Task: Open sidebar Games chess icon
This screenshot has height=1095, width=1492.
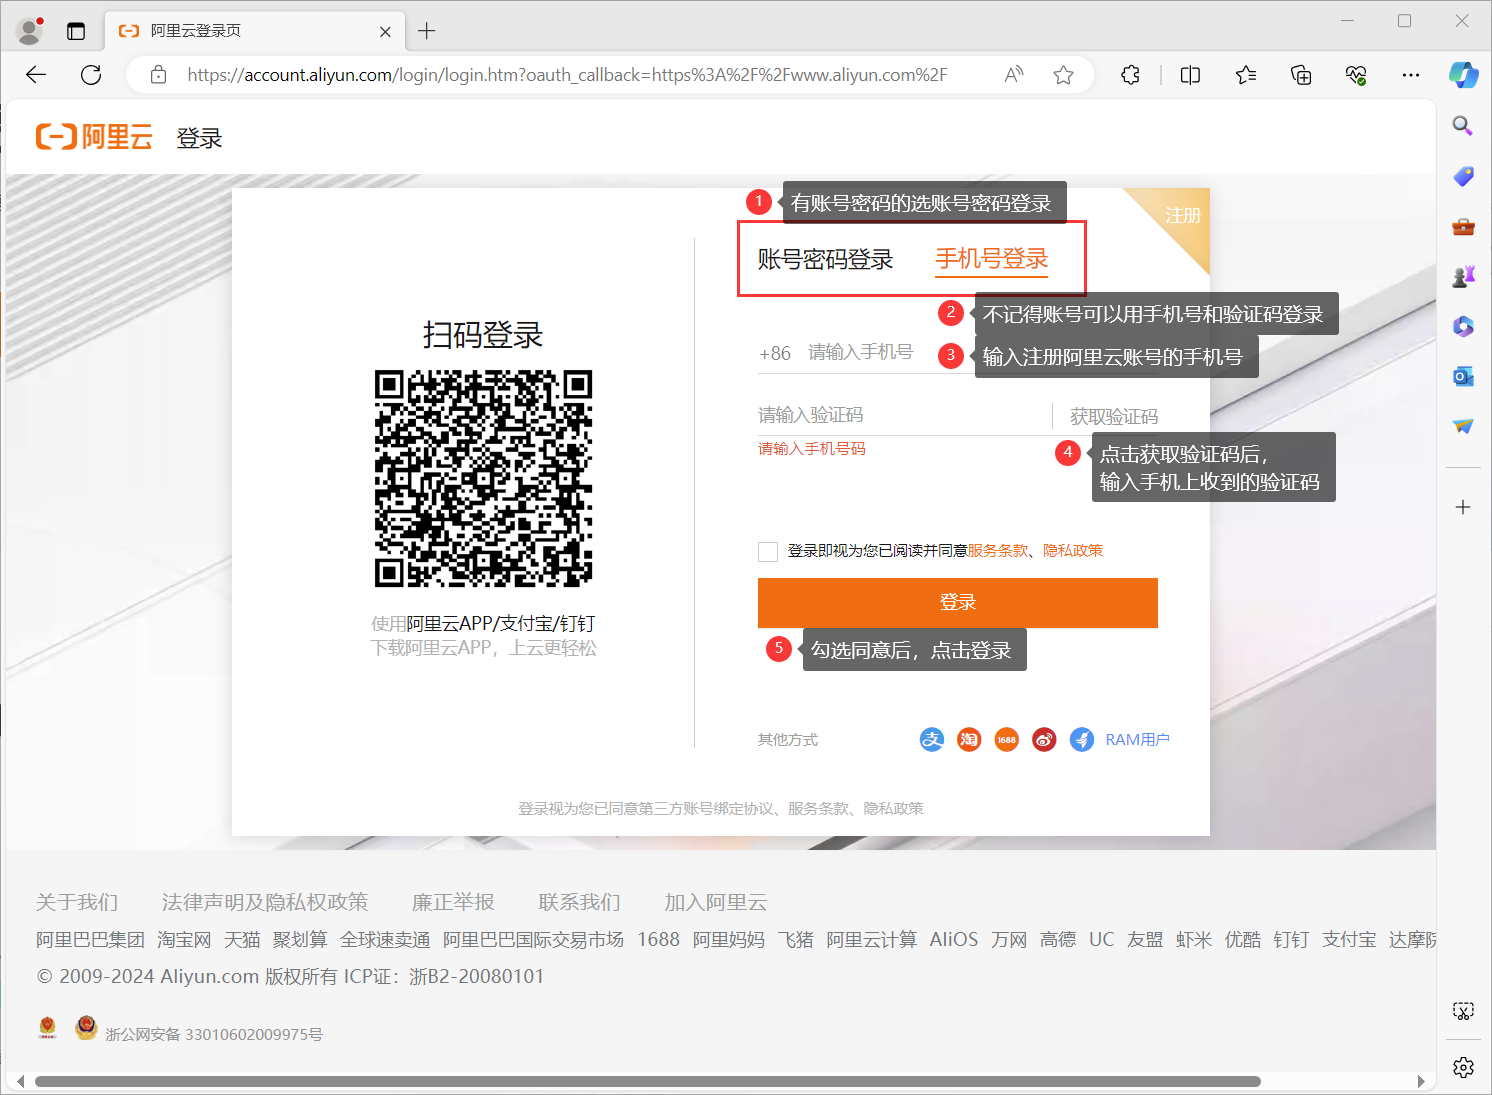Action: [x=1463, y=276]
